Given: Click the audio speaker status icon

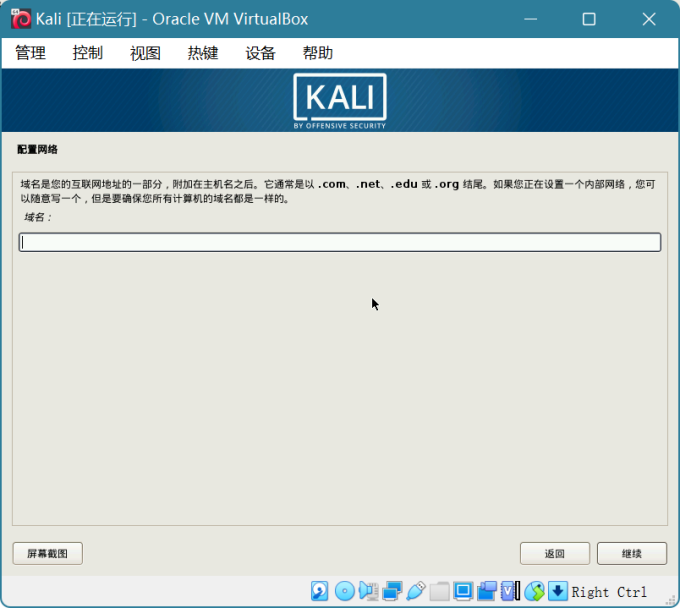Looking at the screenshot, I should click(x=368, y=591).
